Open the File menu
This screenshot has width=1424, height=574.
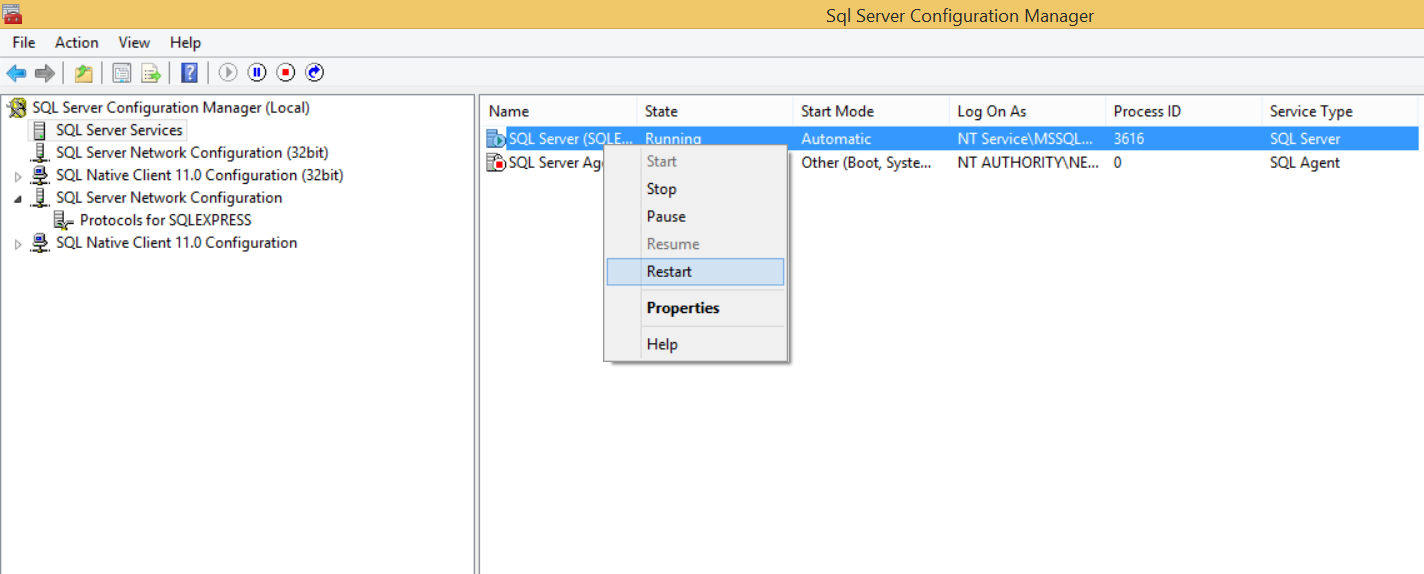pos(24,42)
